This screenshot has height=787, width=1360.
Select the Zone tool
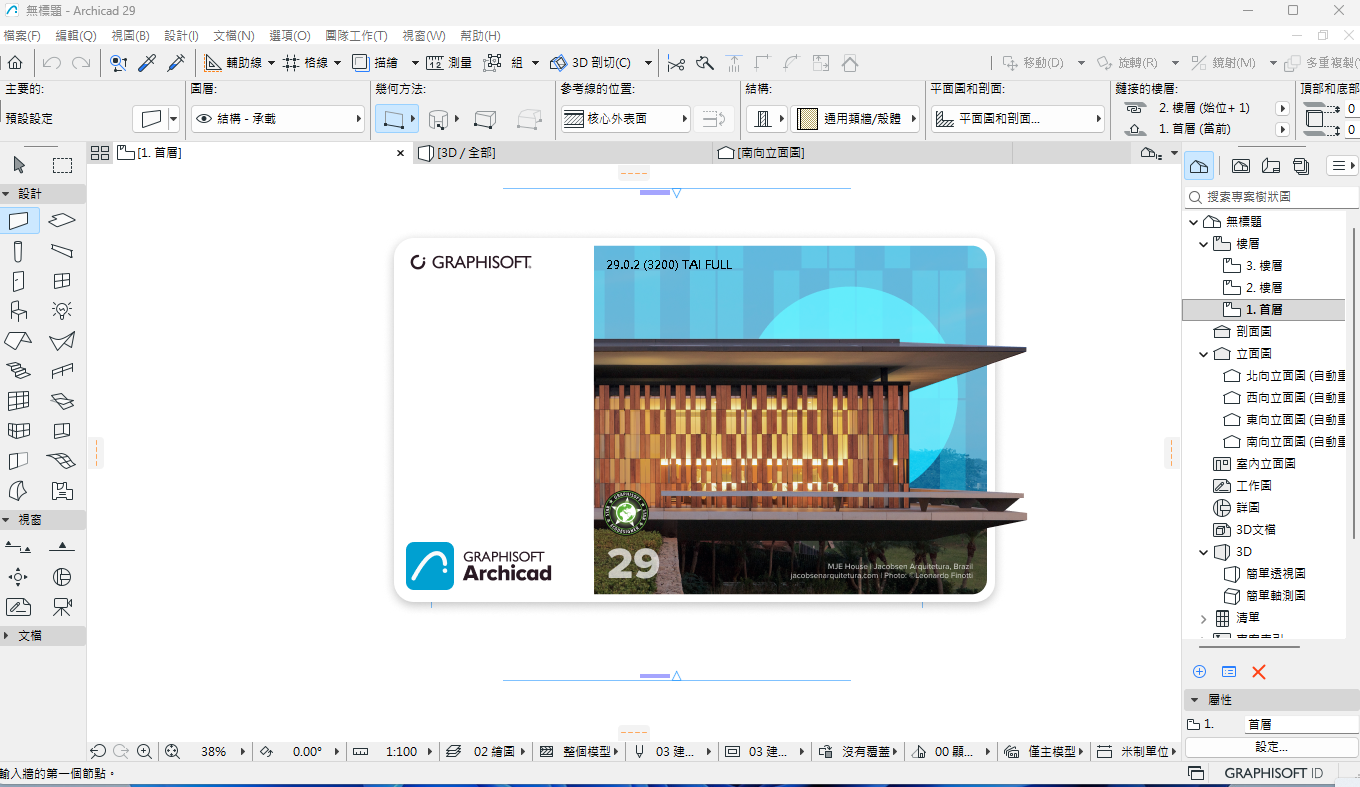click(x=62, y=491)
